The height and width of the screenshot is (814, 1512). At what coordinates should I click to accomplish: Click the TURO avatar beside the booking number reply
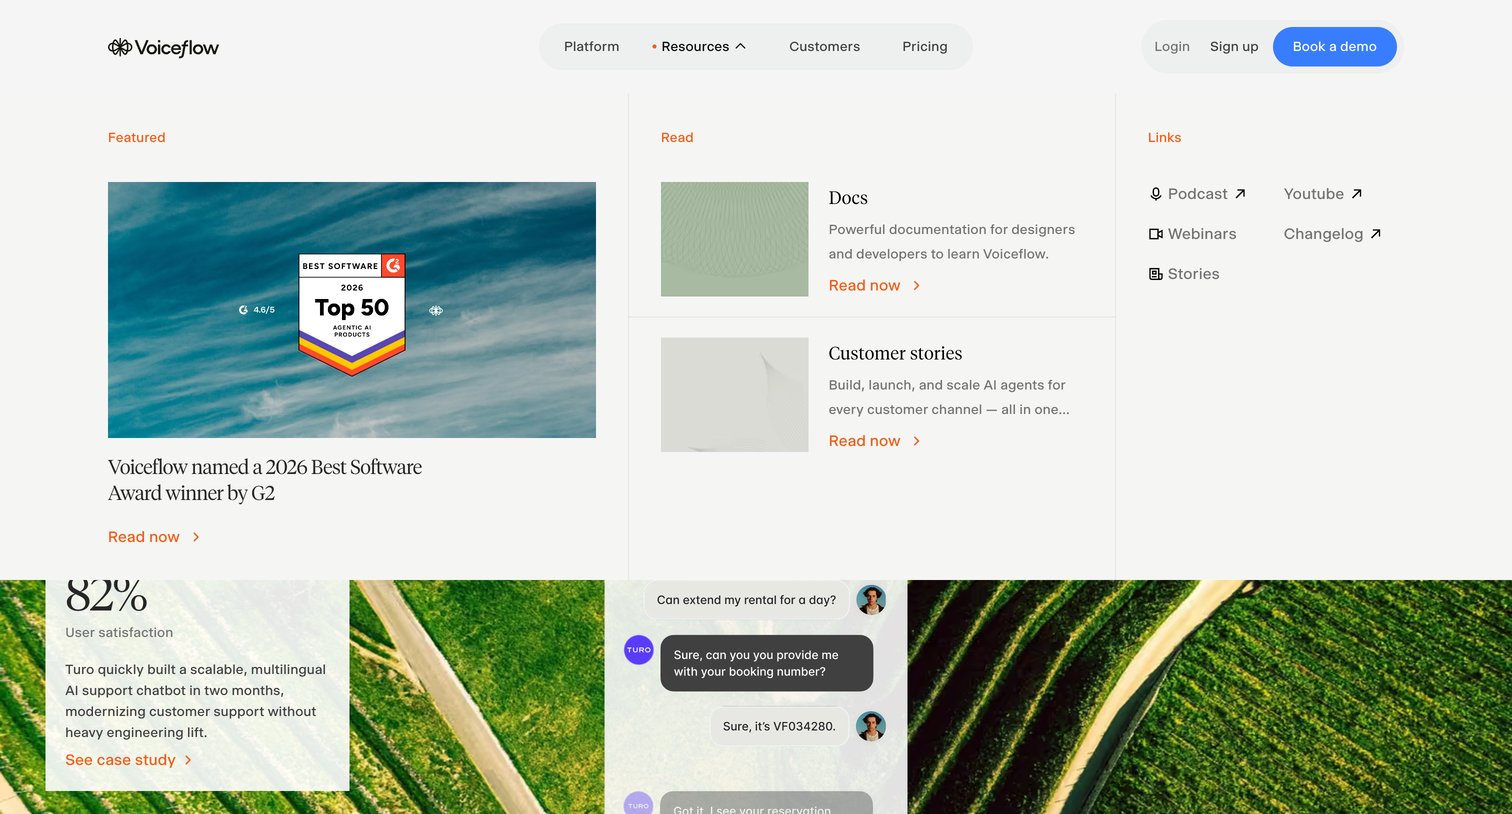(638, 650)
